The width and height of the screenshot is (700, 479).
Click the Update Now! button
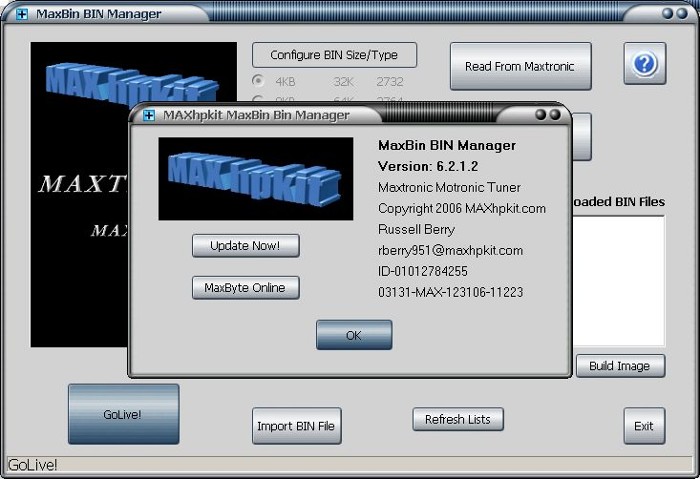click(x=245, y=245)
